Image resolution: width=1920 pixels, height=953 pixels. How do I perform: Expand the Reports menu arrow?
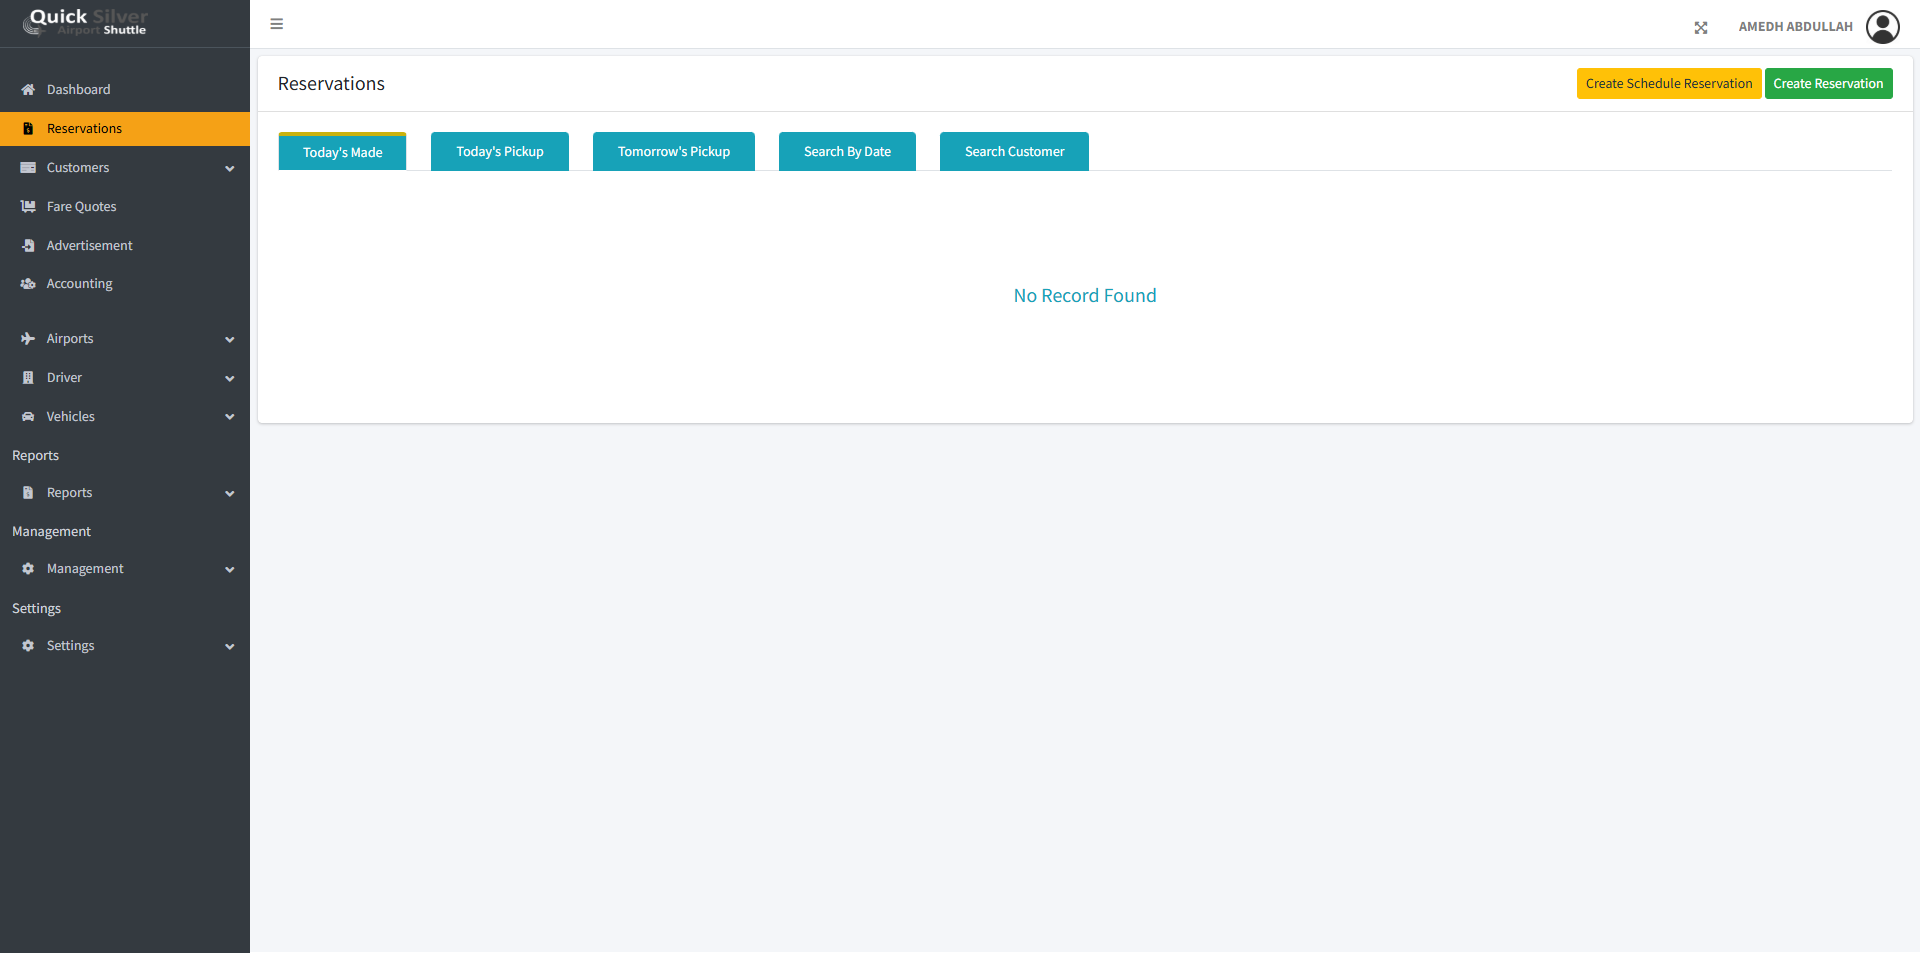pos(230,494)
